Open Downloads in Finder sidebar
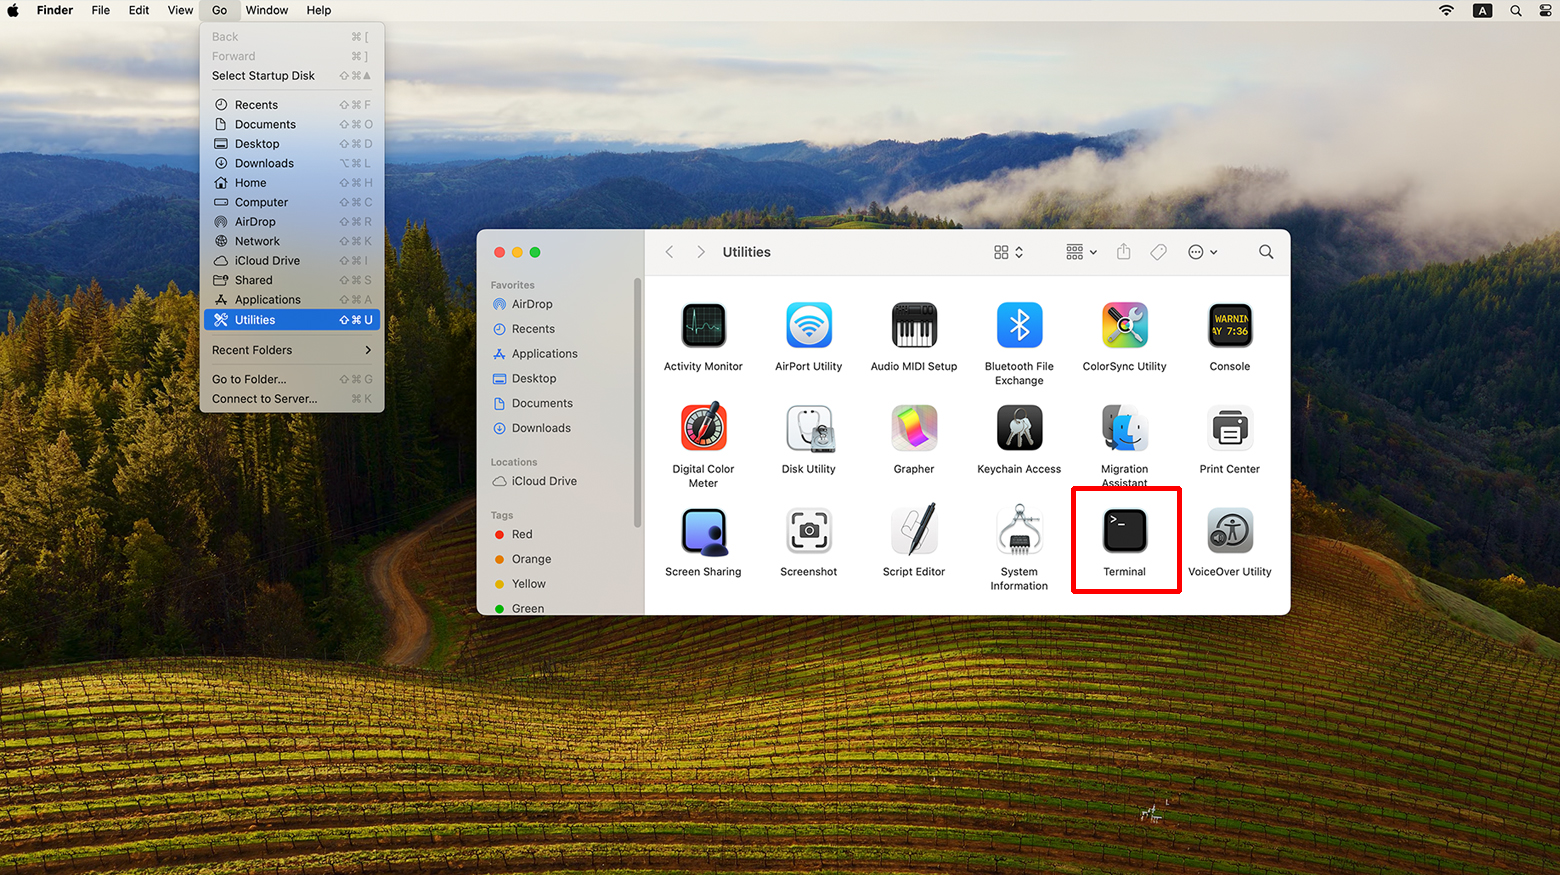This screenshot has height=875, width=1560. point(541,428)
